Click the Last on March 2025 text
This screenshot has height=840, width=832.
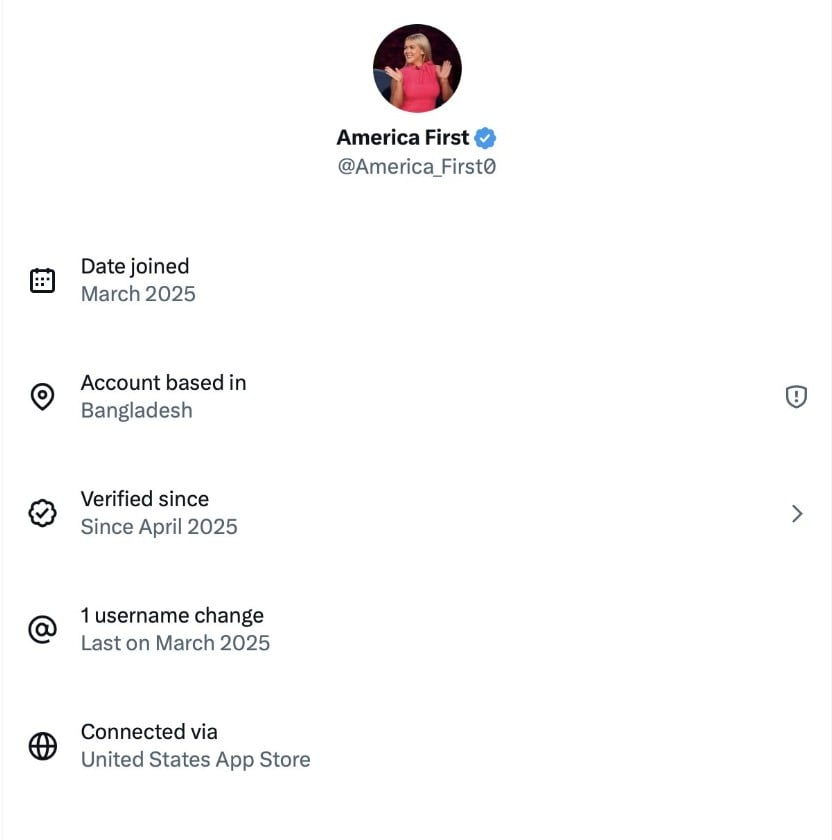point(175,643)
